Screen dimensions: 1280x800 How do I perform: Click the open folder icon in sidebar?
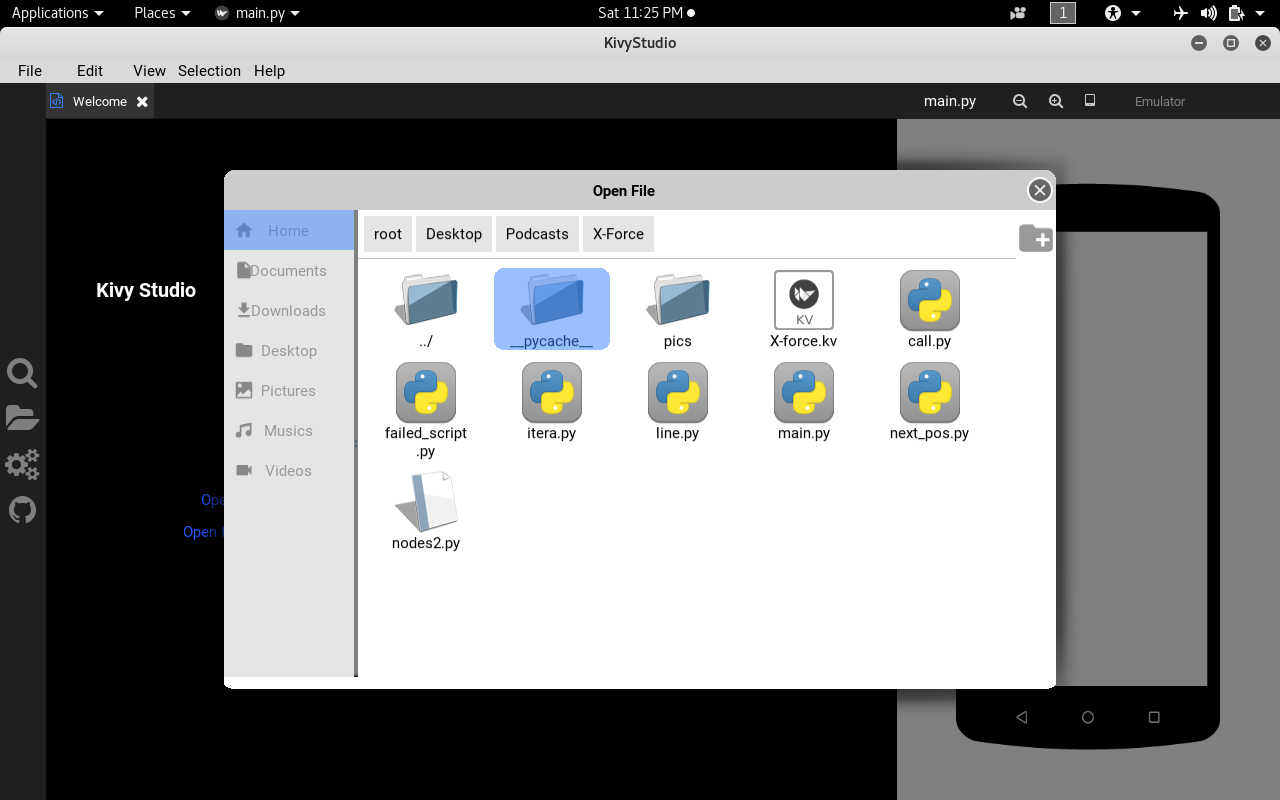(x=22, y=418)
